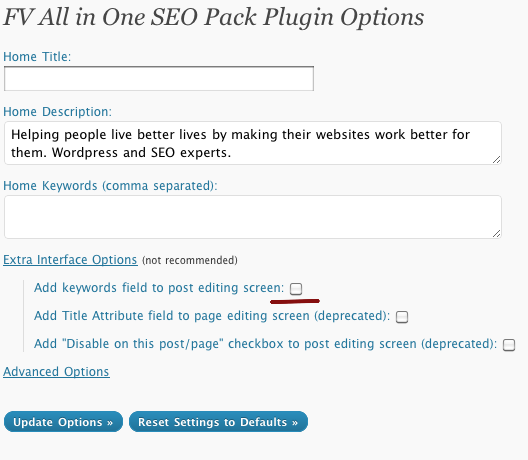Click the "(not recommended)" note text
Screen dimensions: 528x460
[x=190, y=260]
